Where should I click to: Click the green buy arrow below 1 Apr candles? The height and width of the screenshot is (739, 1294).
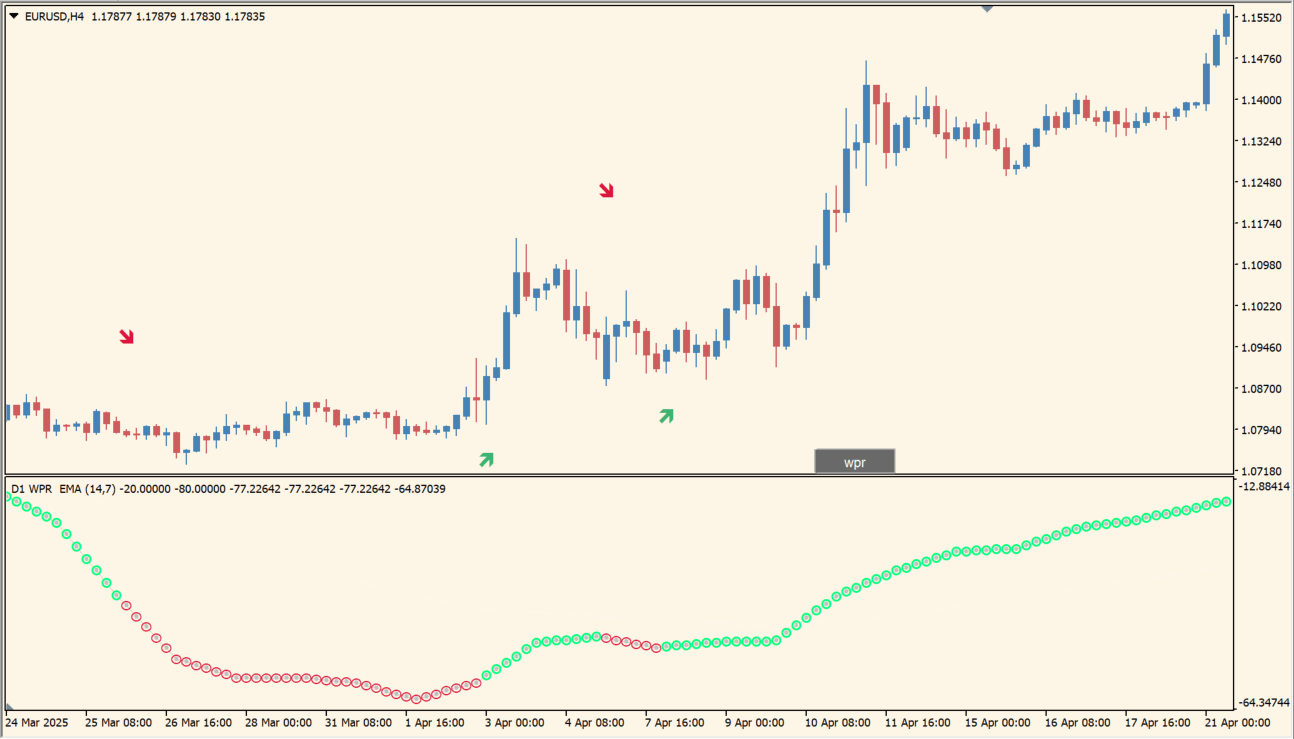pos(486,459)
